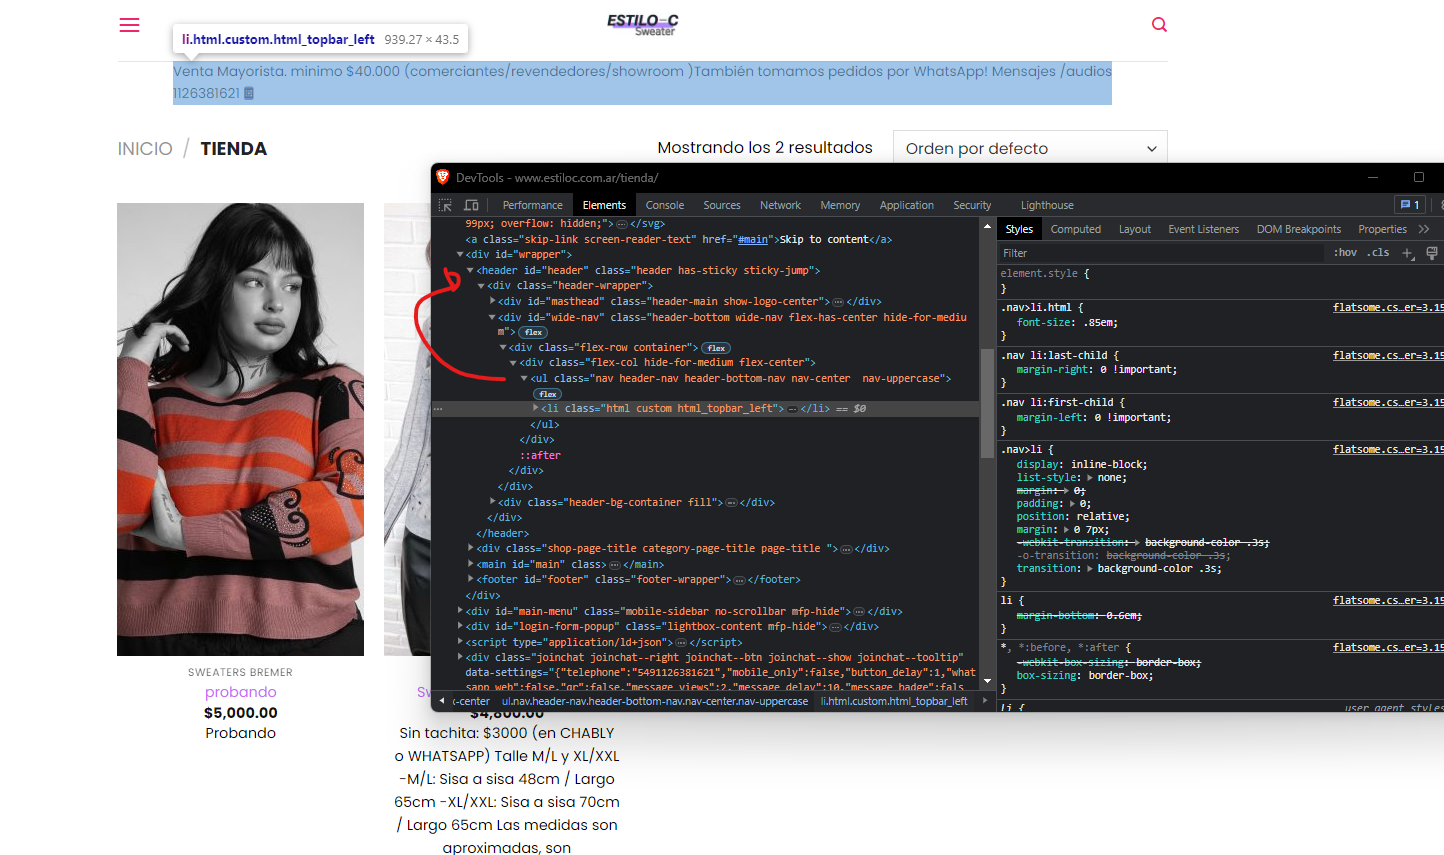Open the Application tab
Viewport: 1444px width, 855px height.
tap(907, 205)
